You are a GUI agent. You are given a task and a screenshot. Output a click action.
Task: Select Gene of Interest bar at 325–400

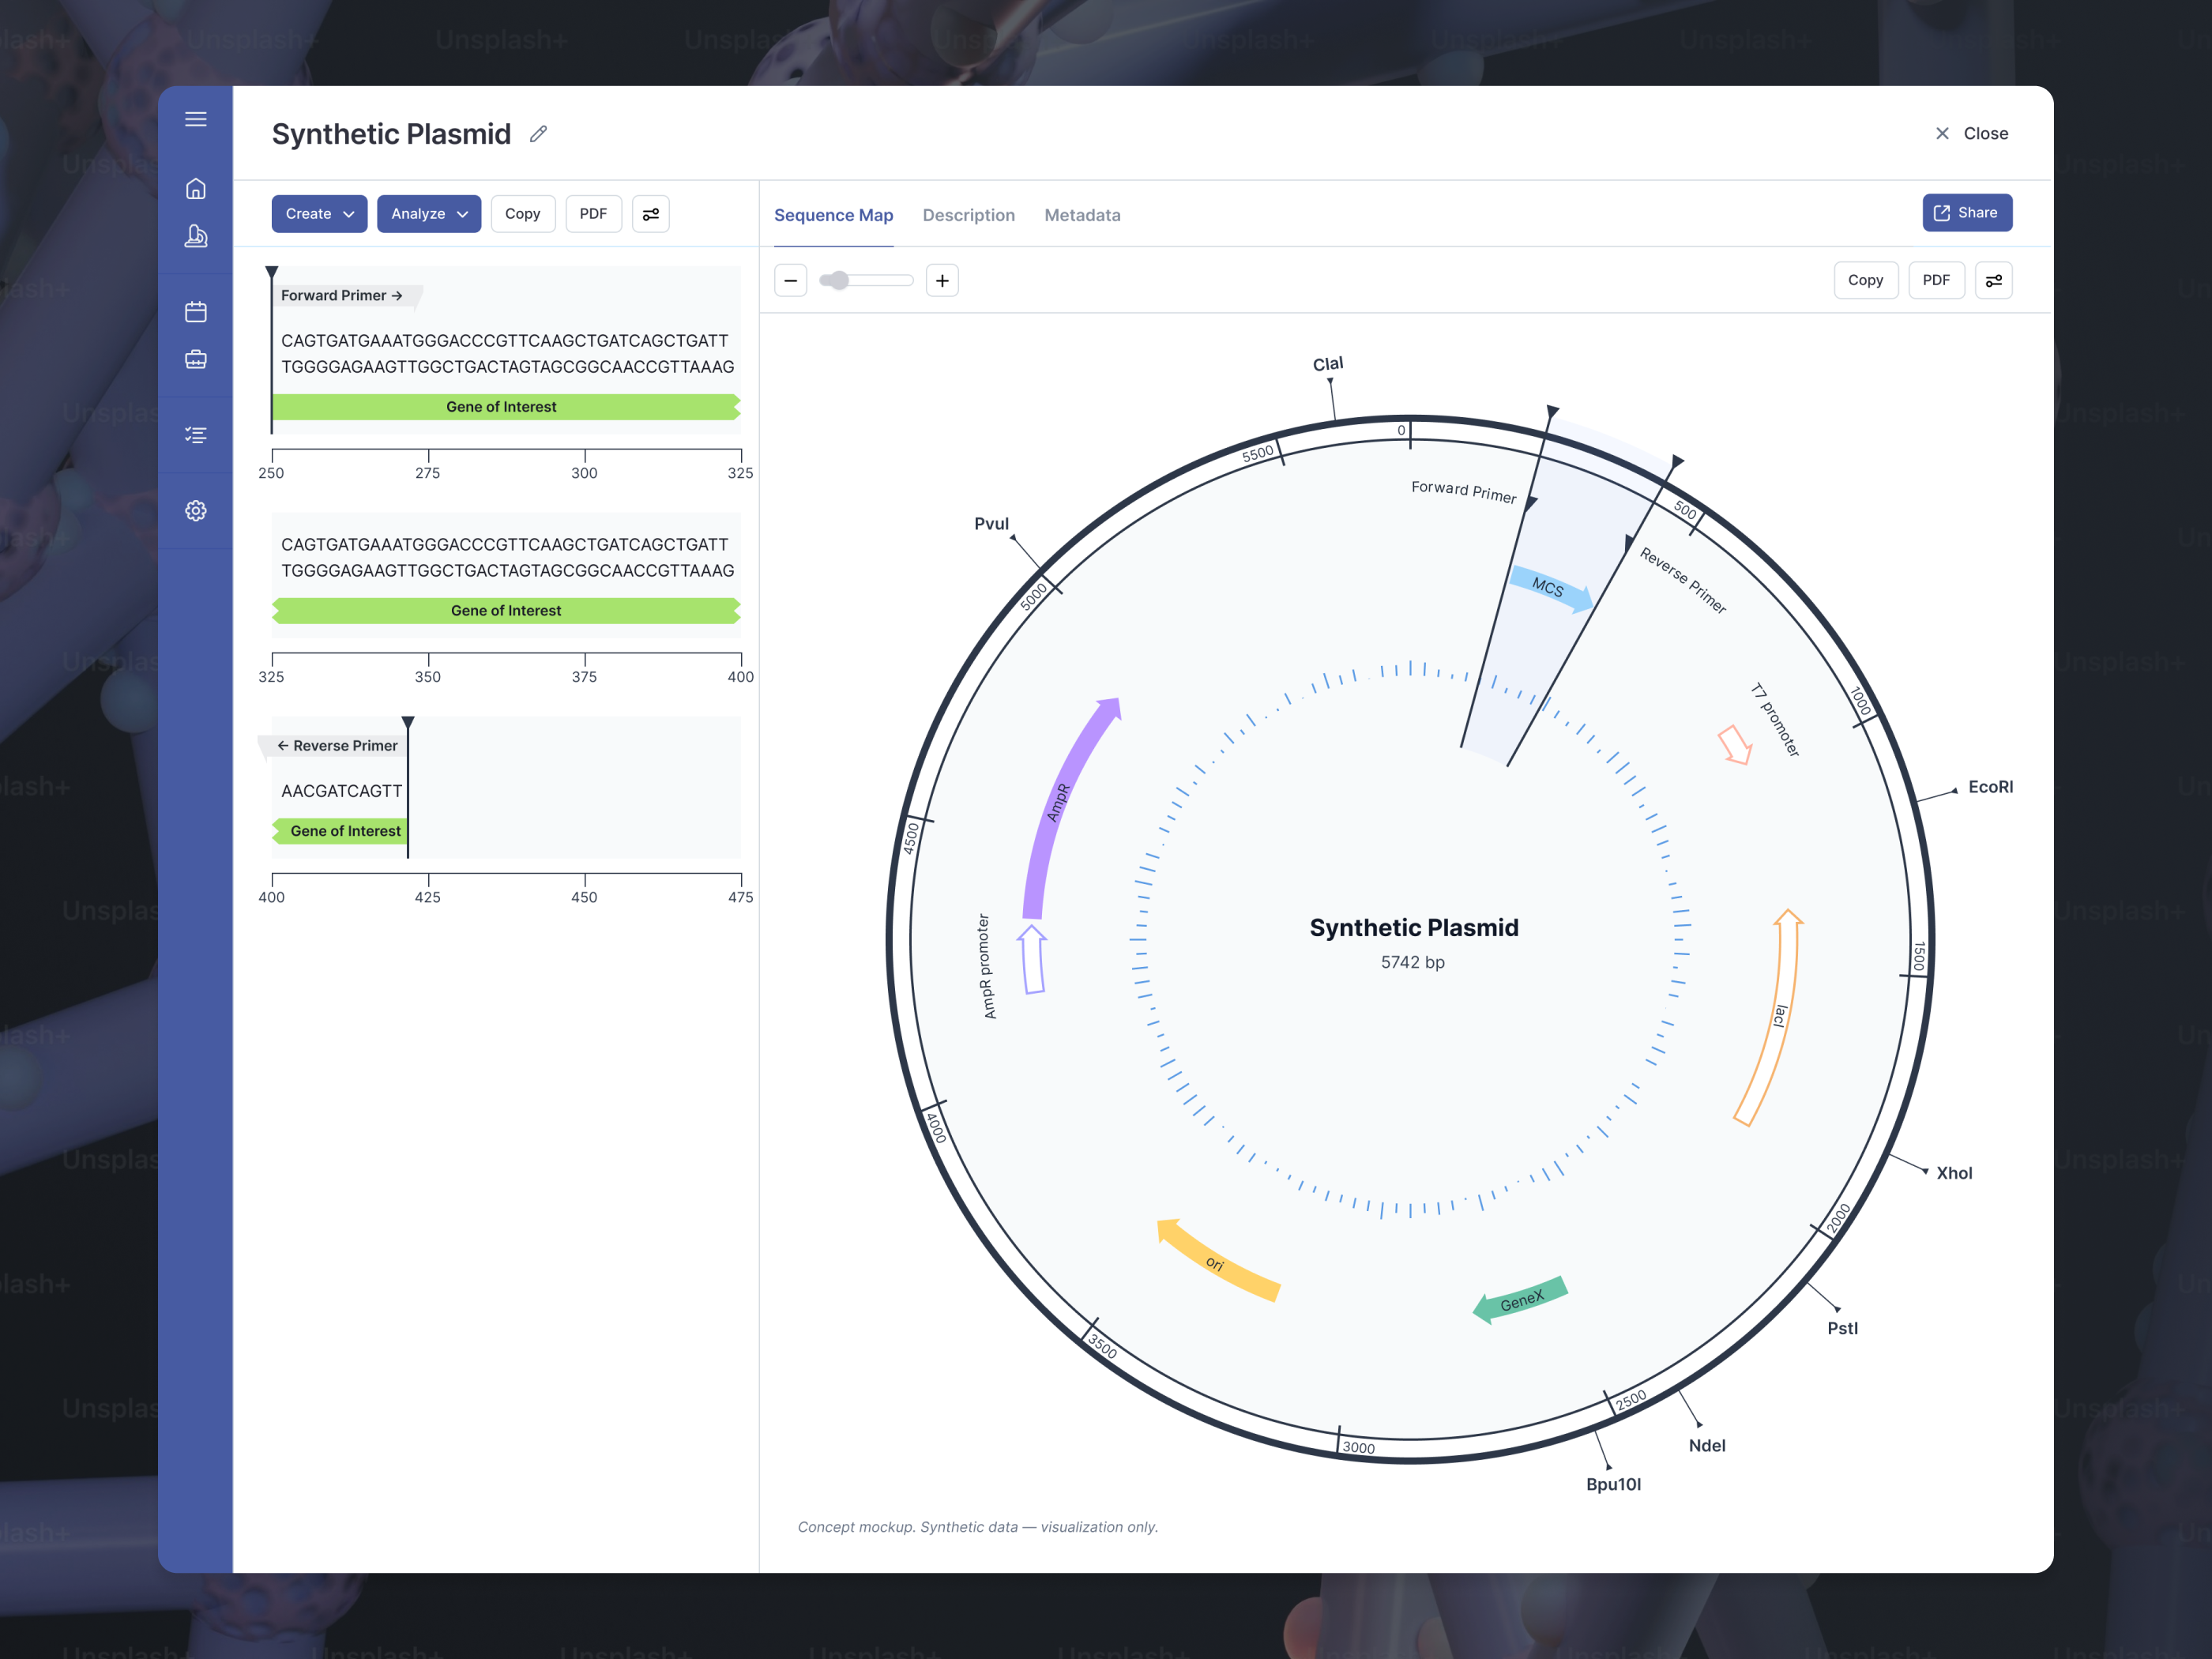pyautogui.click(x=506, y=611)
